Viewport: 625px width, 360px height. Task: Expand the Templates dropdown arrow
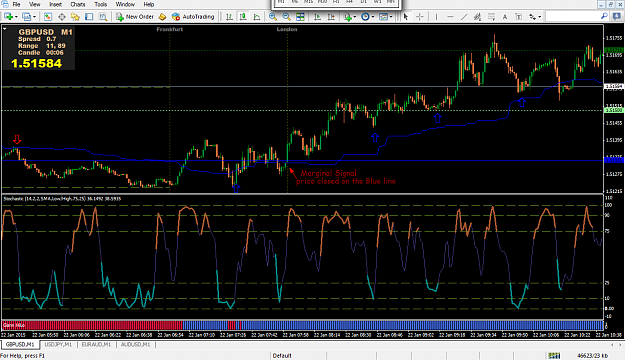(x=391, y=17)
